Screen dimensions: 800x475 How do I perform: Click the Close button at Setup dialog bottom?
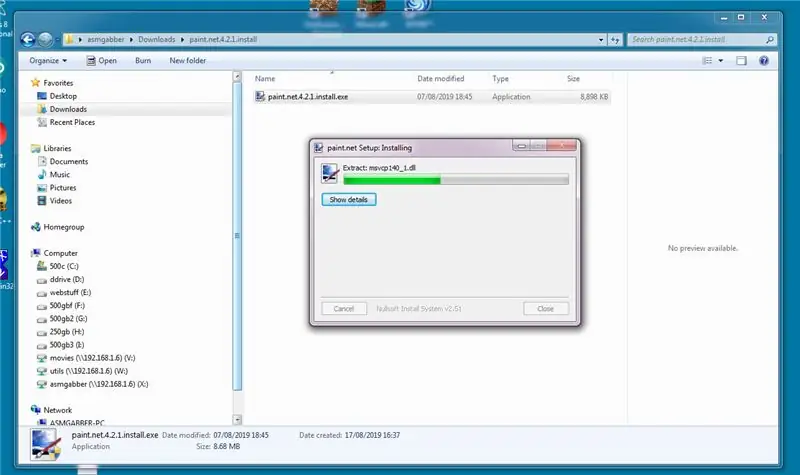coord(545,309)
